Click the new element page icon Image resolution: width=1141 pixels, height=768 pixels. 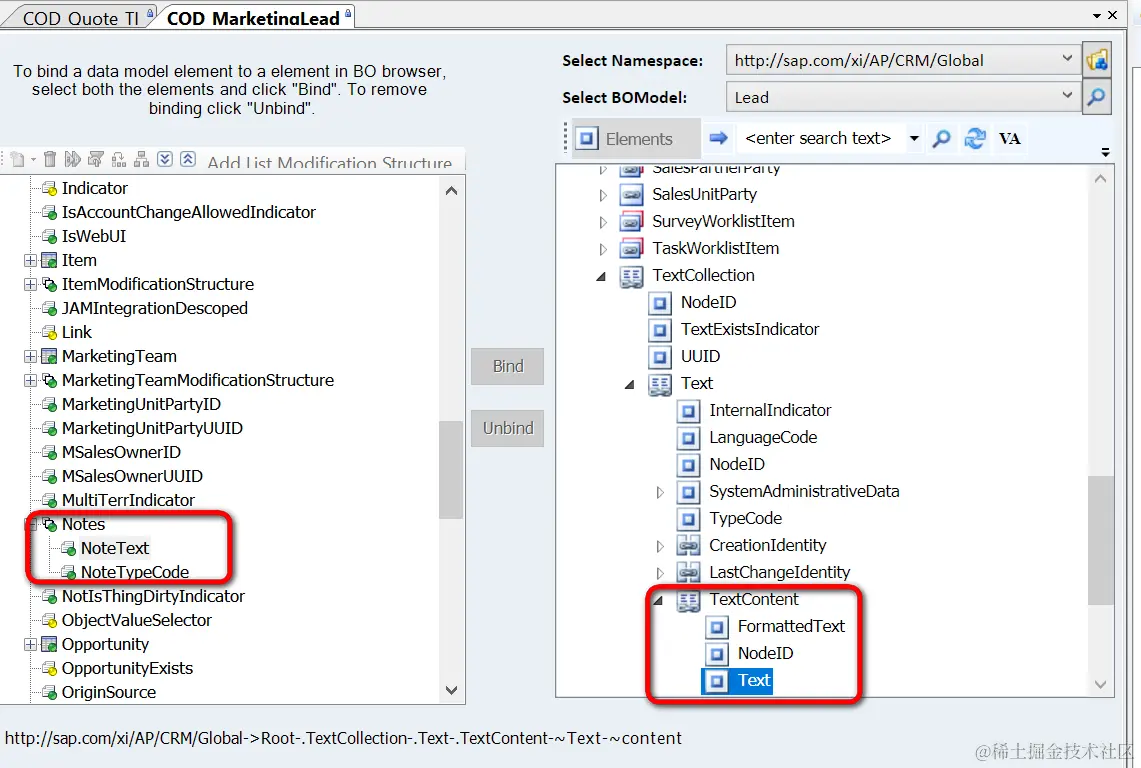pos(17,159)
